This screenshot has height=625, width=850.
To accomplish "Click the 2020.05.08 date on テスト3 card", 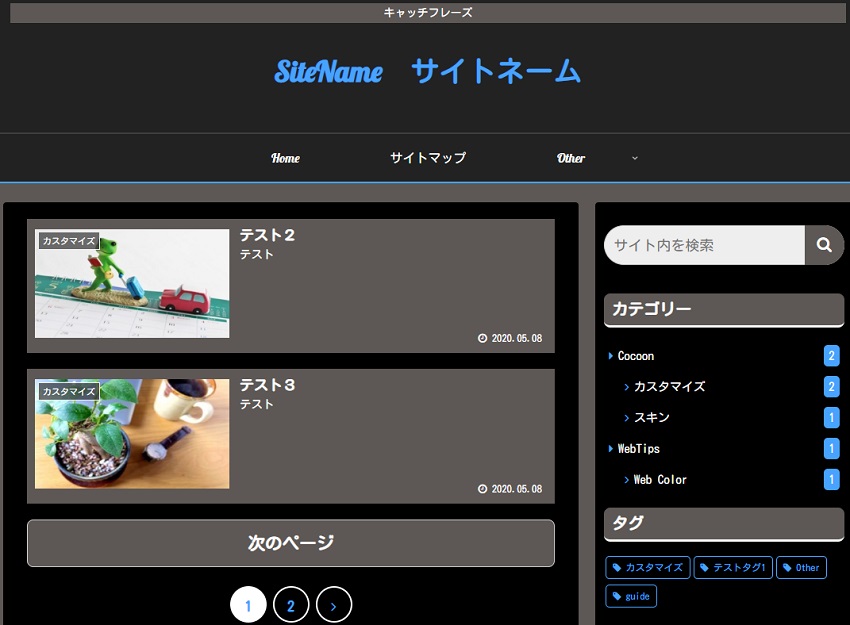I will (517, 489).
